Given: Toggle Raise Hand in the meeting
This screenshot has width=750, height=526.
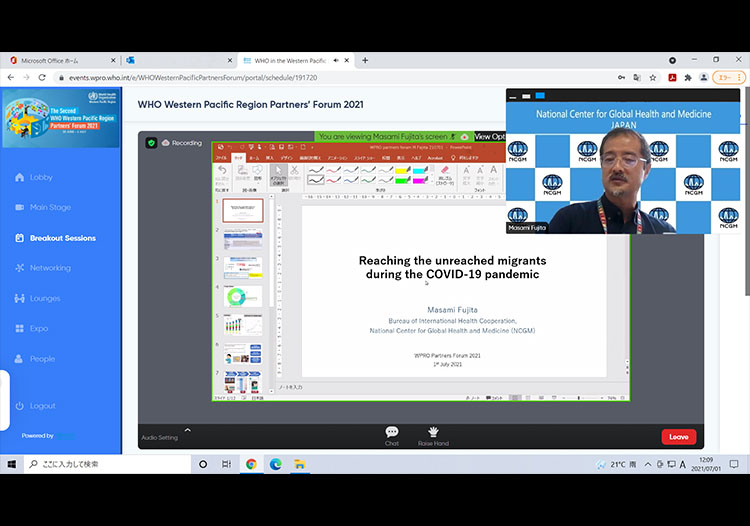Looking at the screenshot, I should point(433,433).
